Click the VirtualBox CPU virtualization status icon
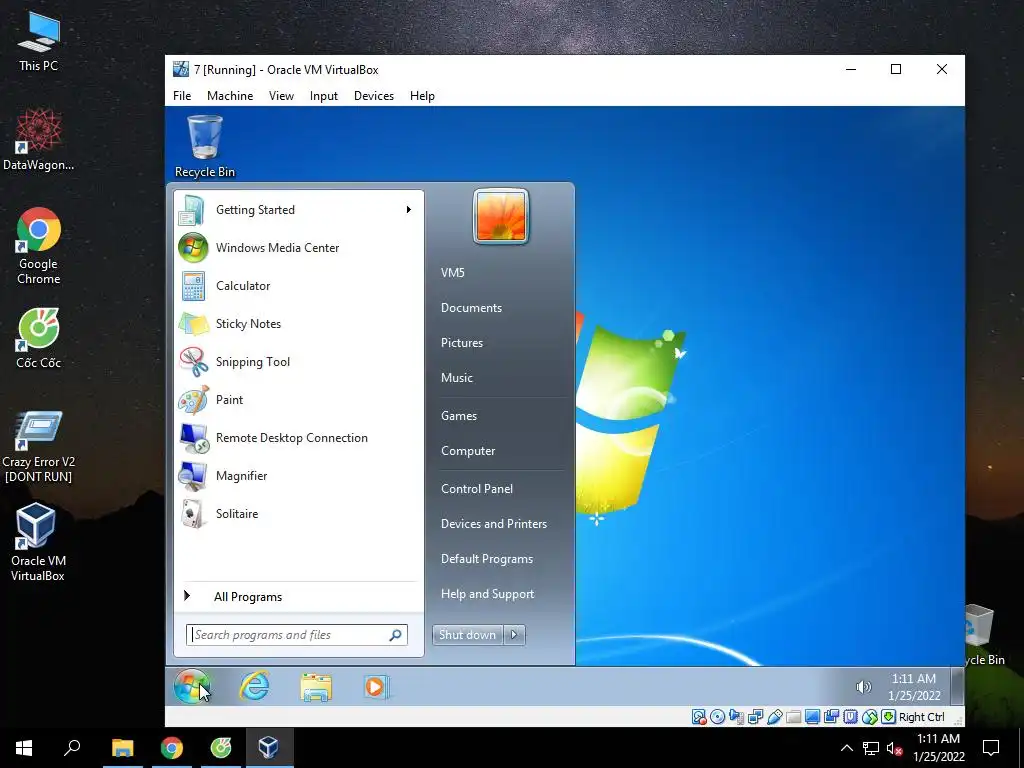 coord(850,717)
